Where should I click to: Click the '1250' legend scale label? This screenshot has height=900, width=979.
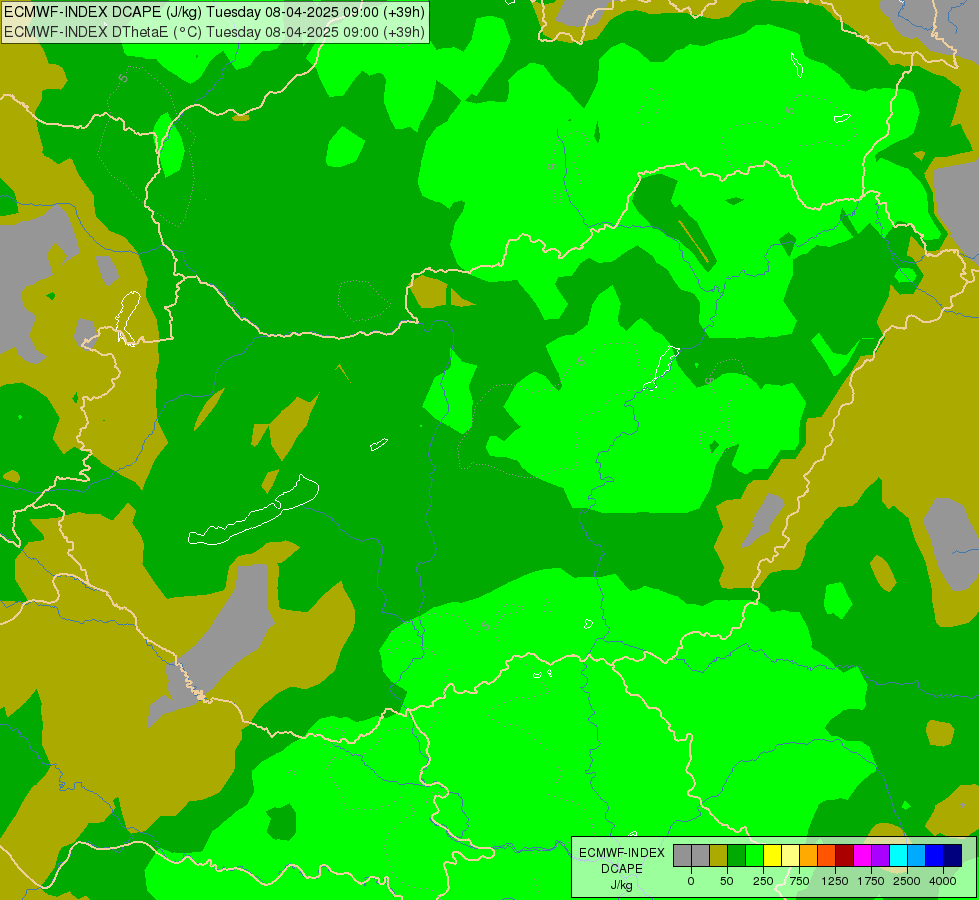click(x=835, y=881)
